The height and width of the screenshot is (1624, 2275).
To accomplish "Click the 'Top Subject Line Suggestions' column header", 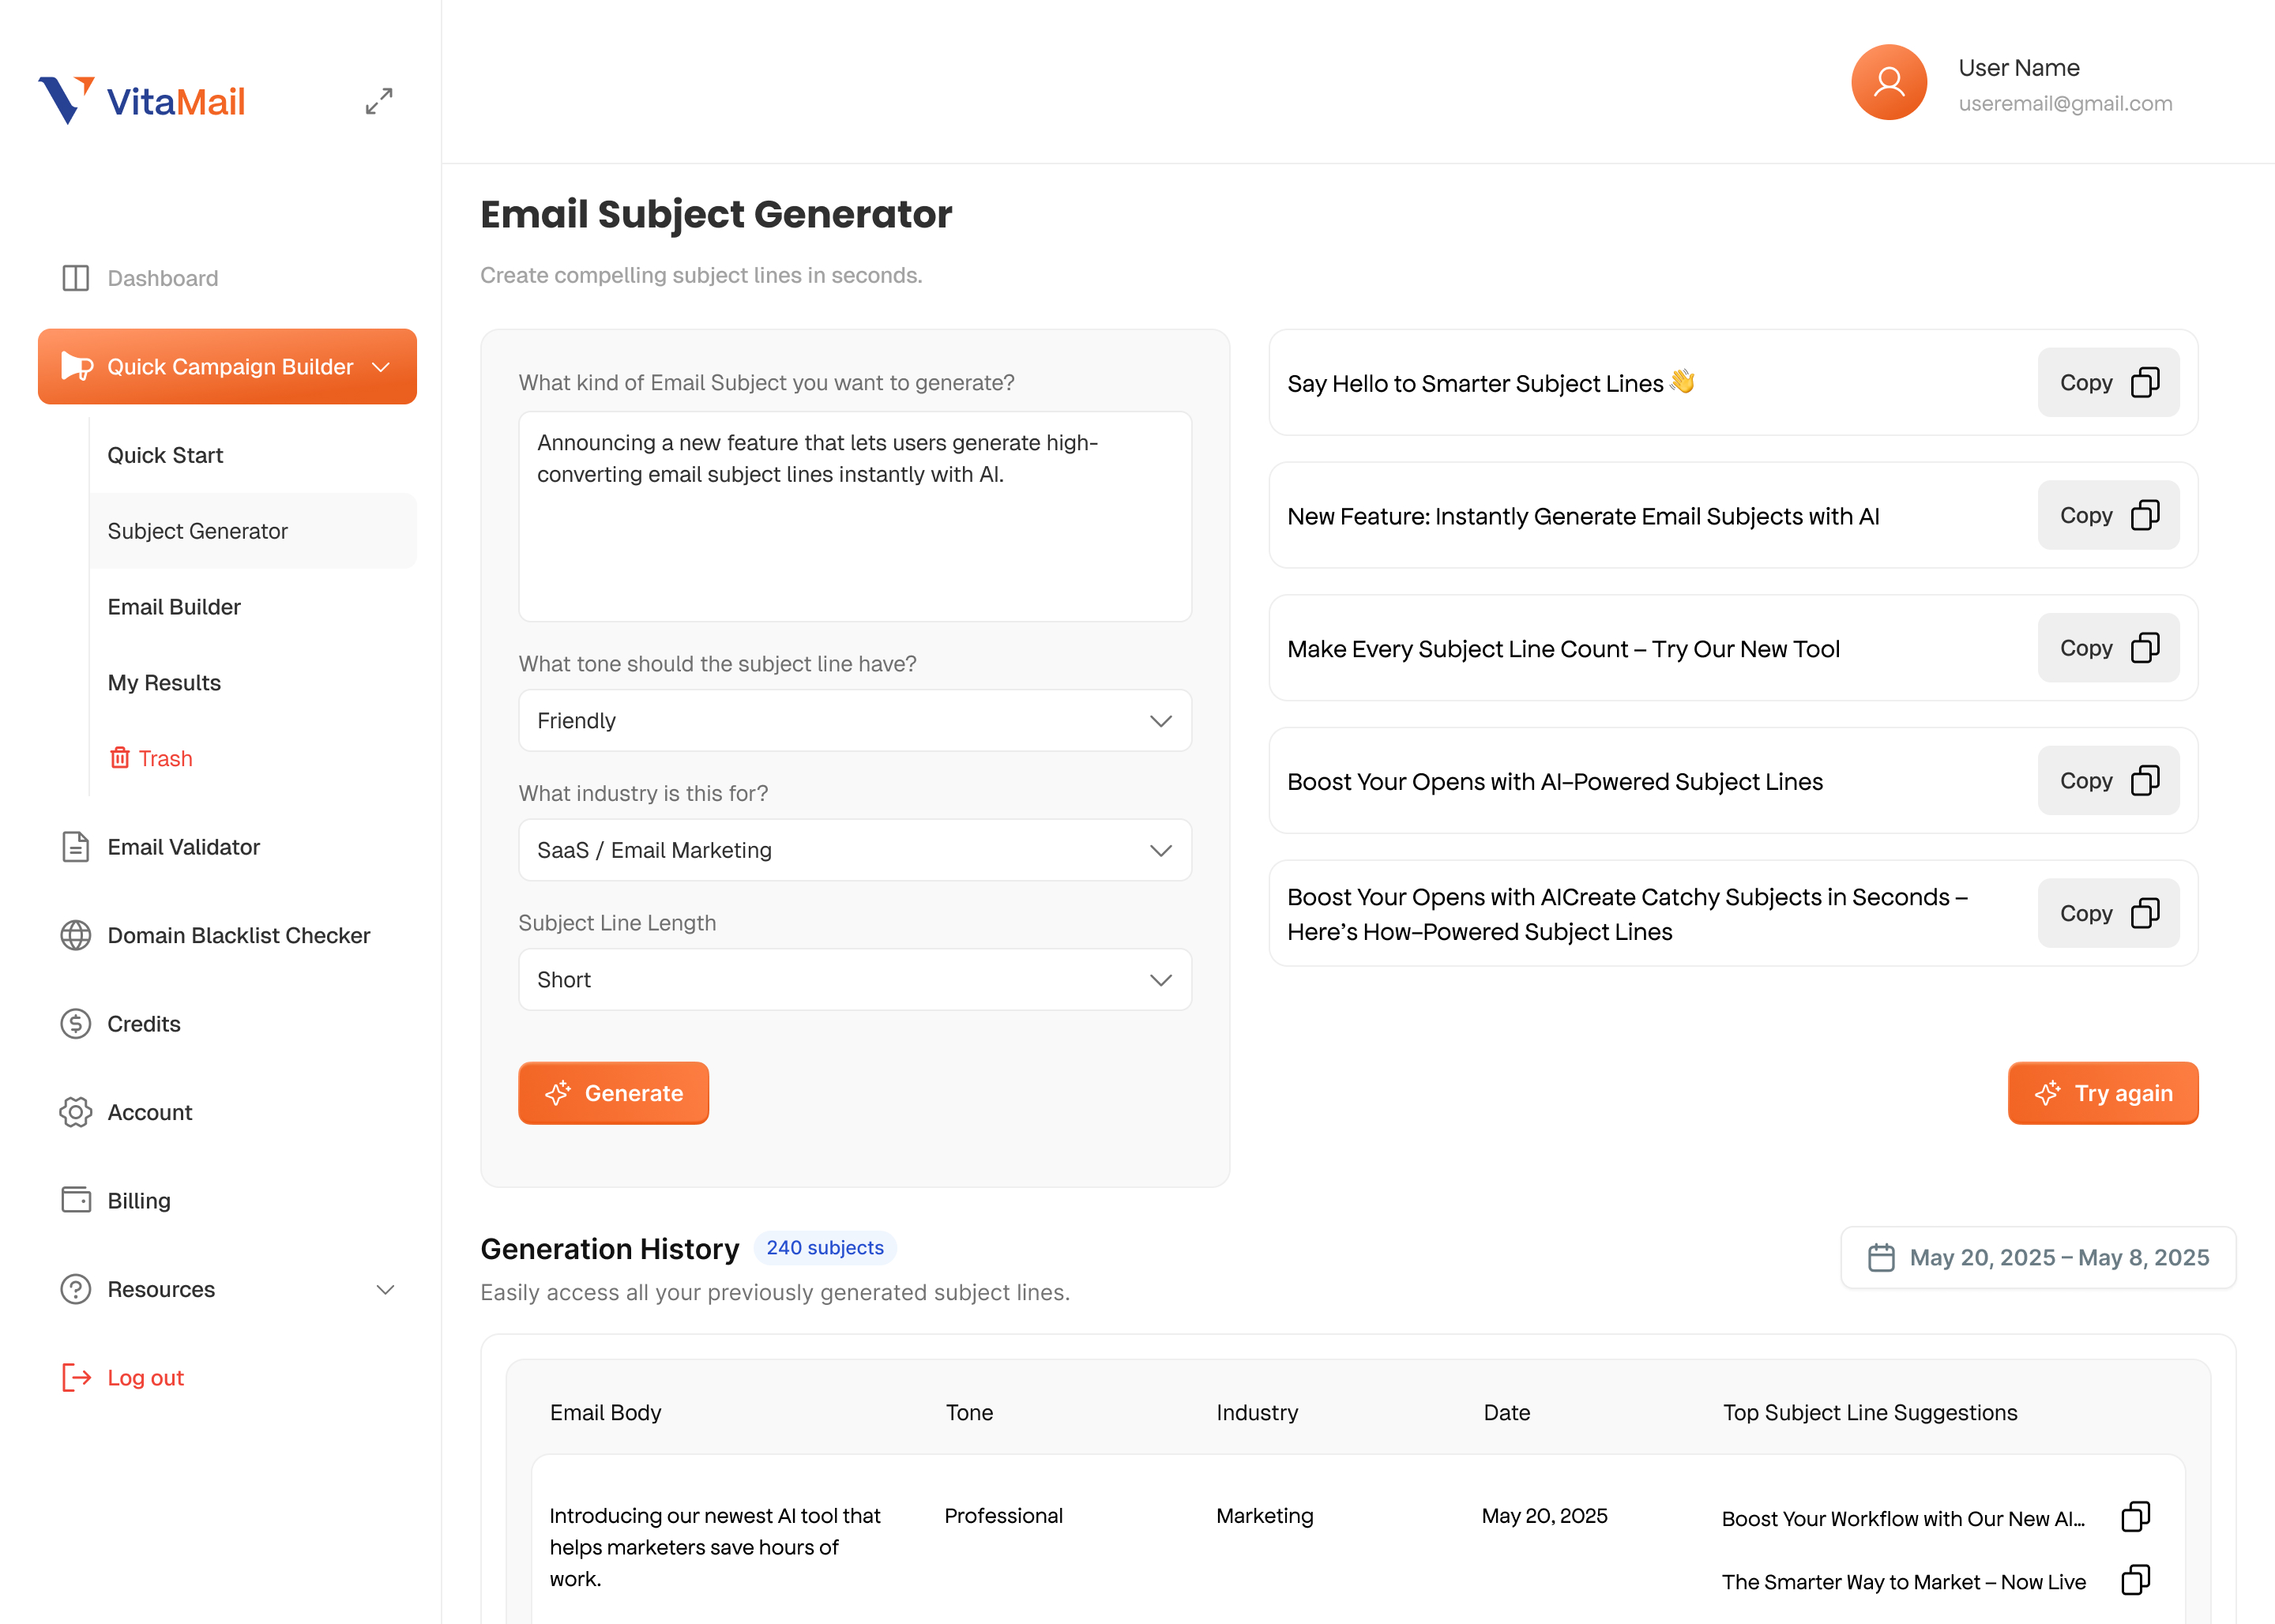I will click(x=1870, y=1412).
